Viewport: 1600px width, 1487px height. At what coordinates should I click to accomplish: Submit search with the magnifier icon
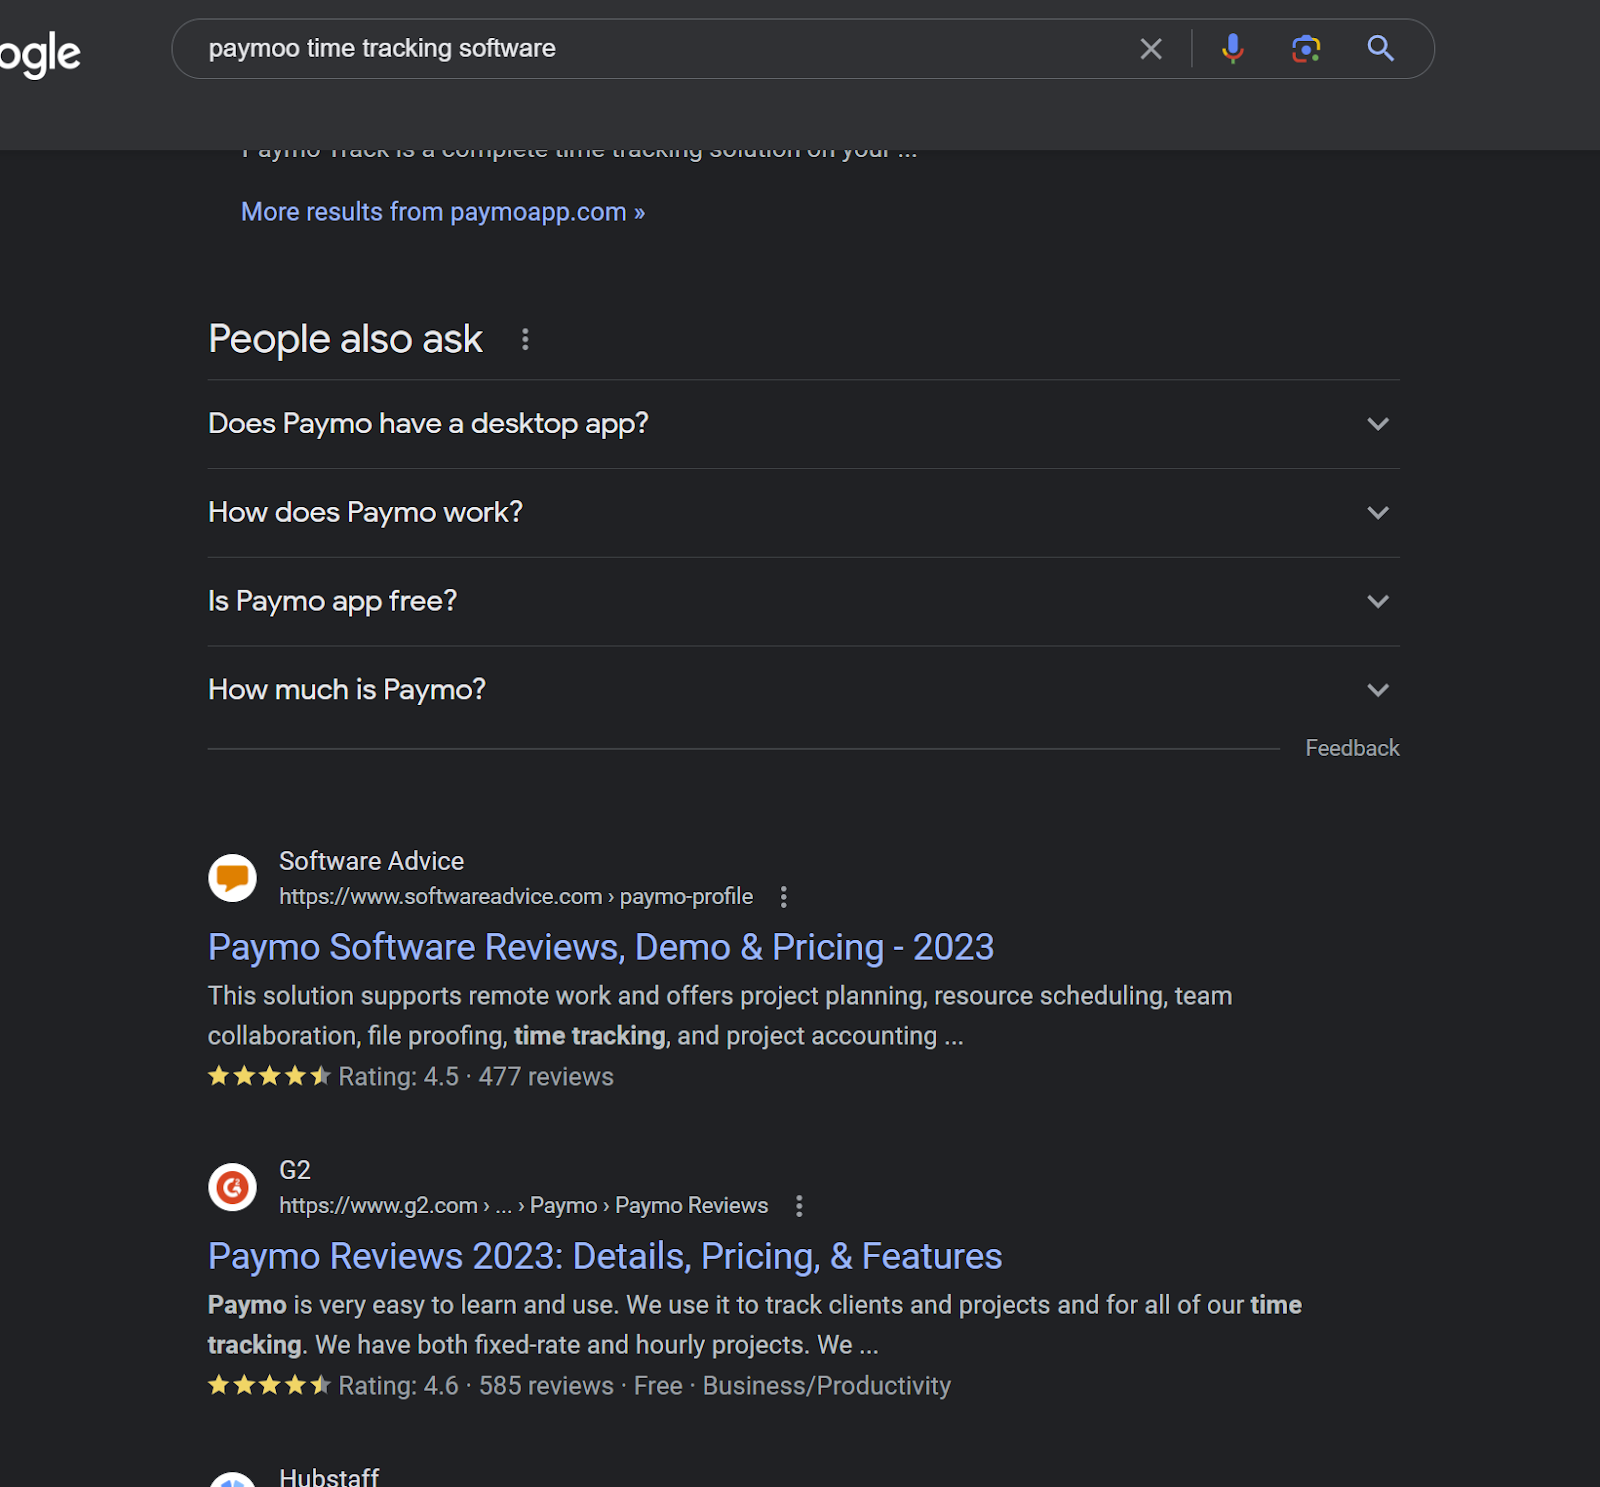1381,48
